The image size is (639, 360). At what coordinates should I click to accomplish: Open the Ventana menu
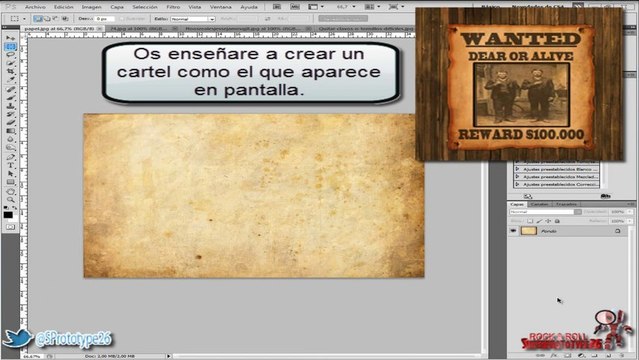tap(220, 7)
